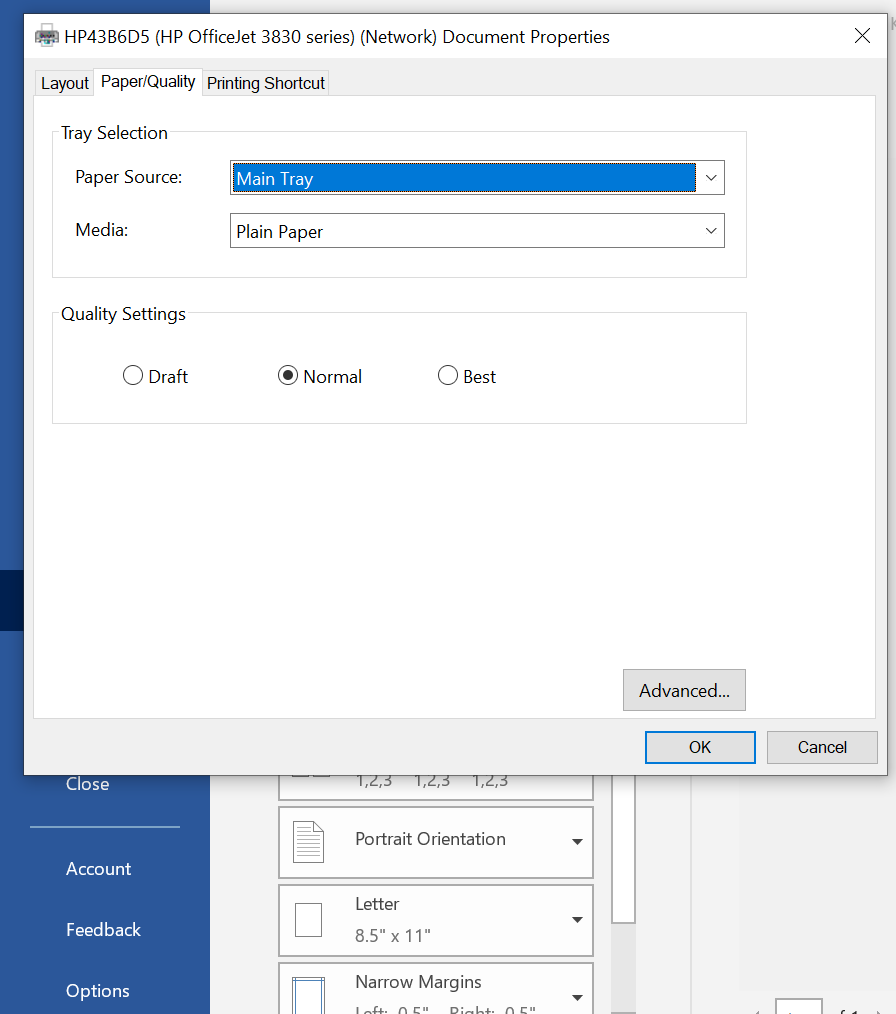Open Options in the blue sidebar
Viewport: 896px width, 1014px height.
click(x=98, y=991)
